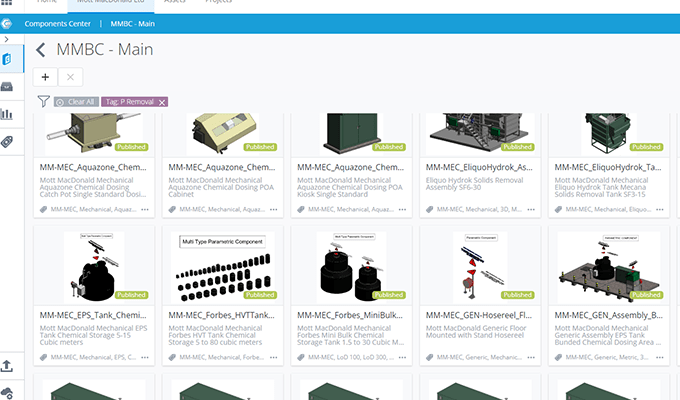680x400 pixels.
Task: Open the analytics bar chart sidebar icon
Action: pos(8,114)
